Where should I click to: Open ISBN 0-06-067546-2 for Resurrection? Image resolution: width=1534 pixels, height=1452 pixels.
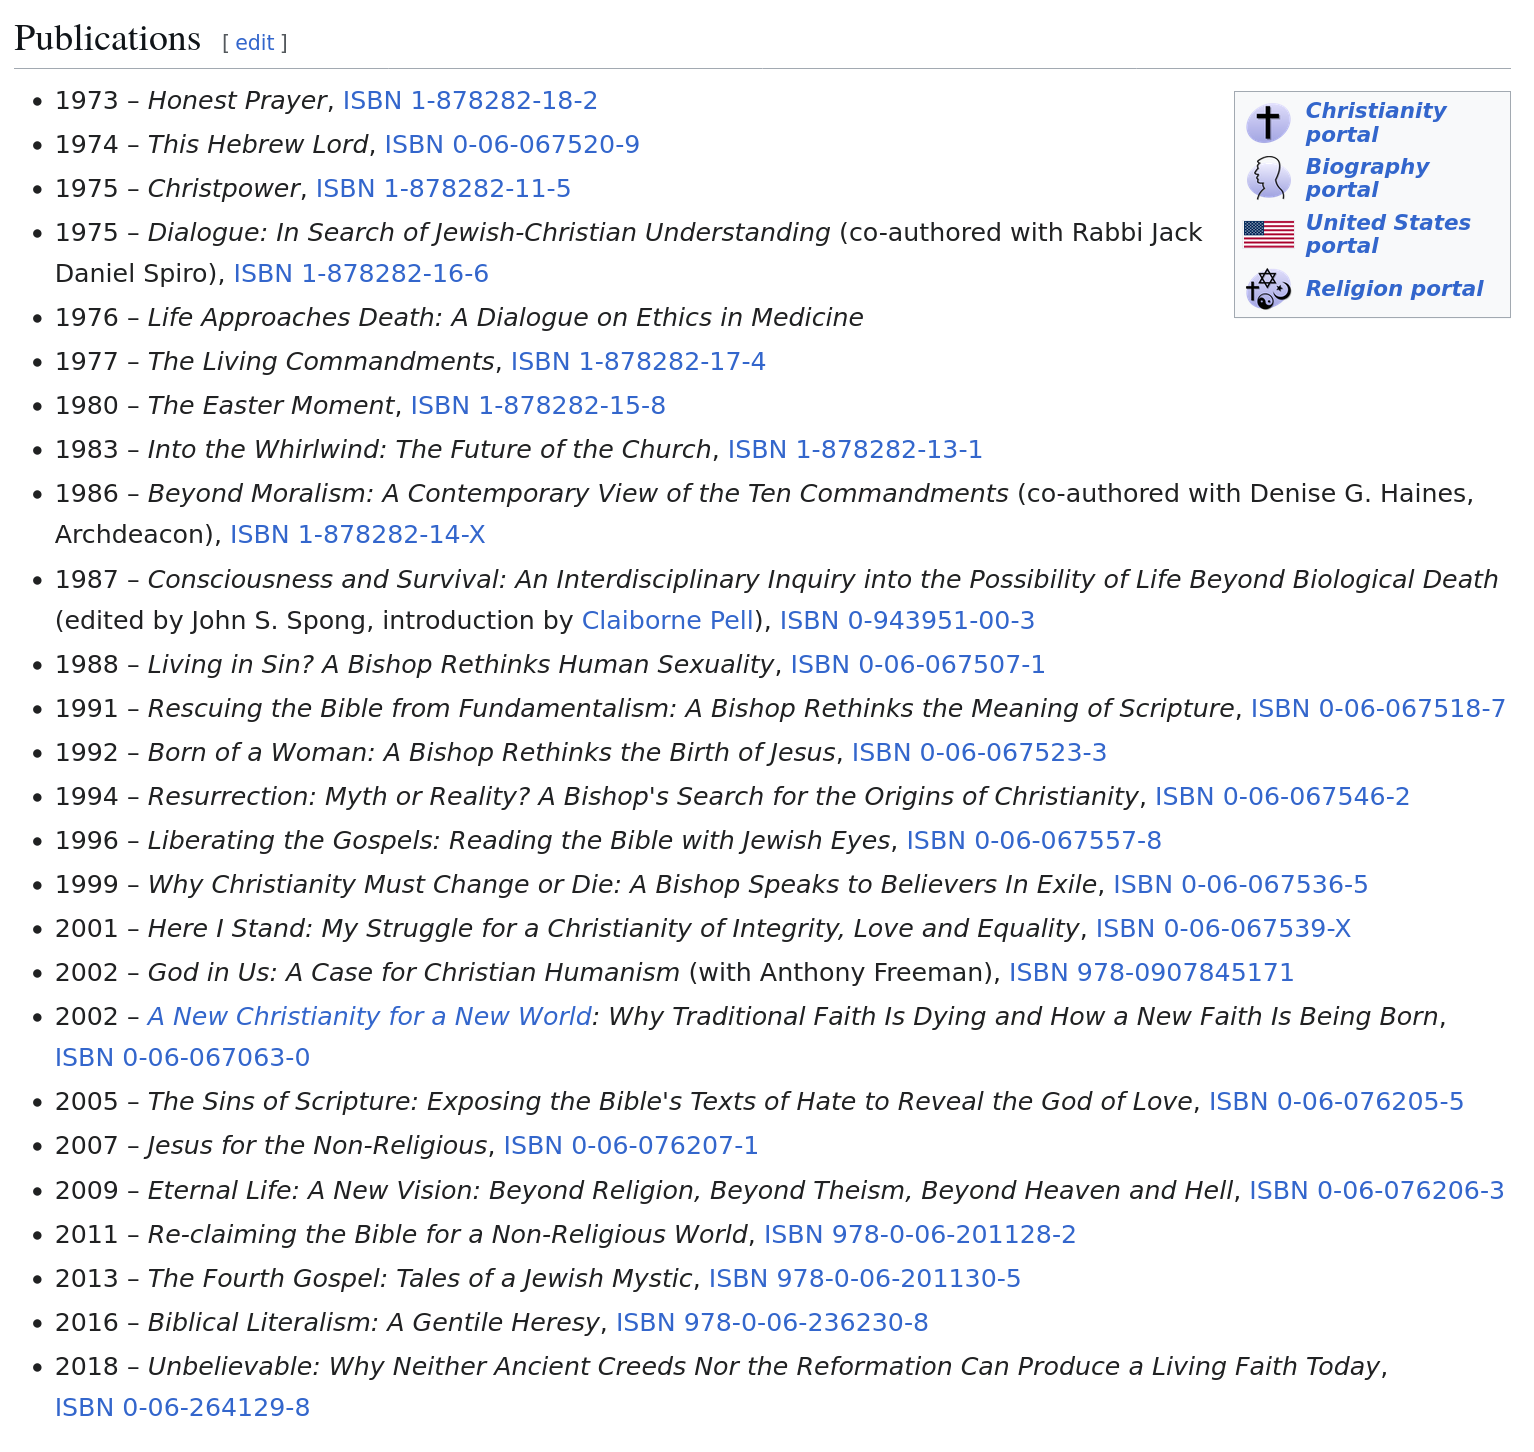click(x=1282, y=797)
